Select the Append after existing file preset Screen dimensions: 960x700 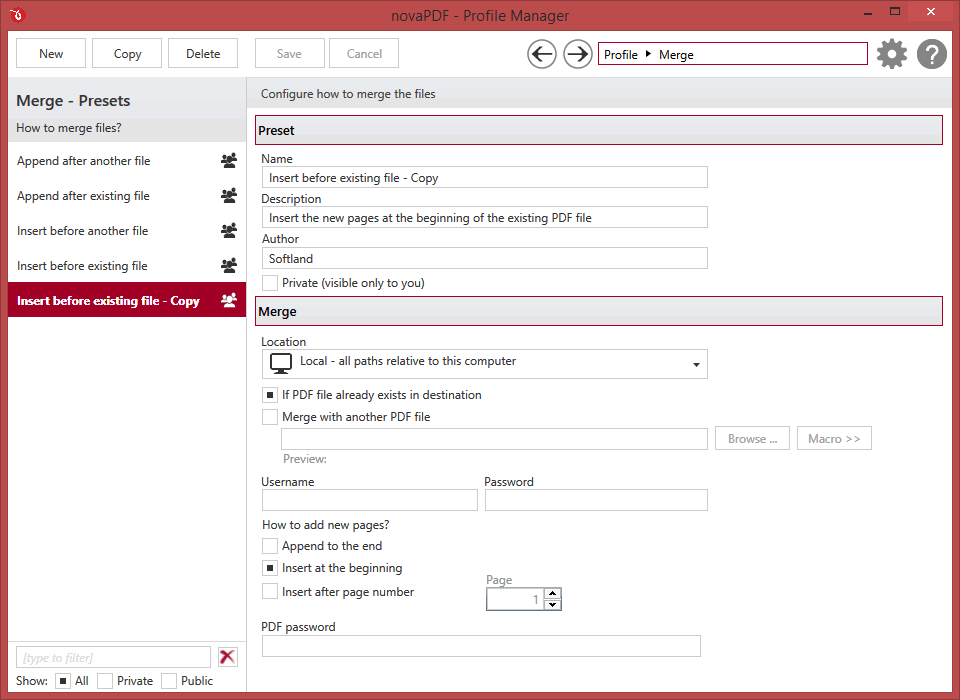coord(127,196)
